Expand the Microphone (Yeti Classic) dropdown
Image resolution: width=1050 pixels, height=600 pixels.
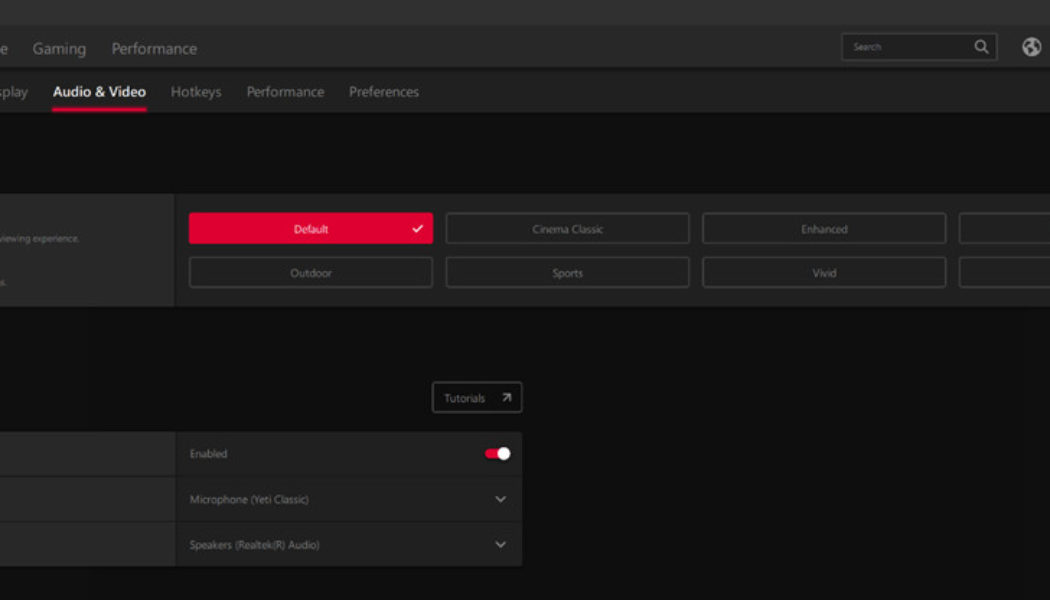pyautogui.click(x=499, y=498)
